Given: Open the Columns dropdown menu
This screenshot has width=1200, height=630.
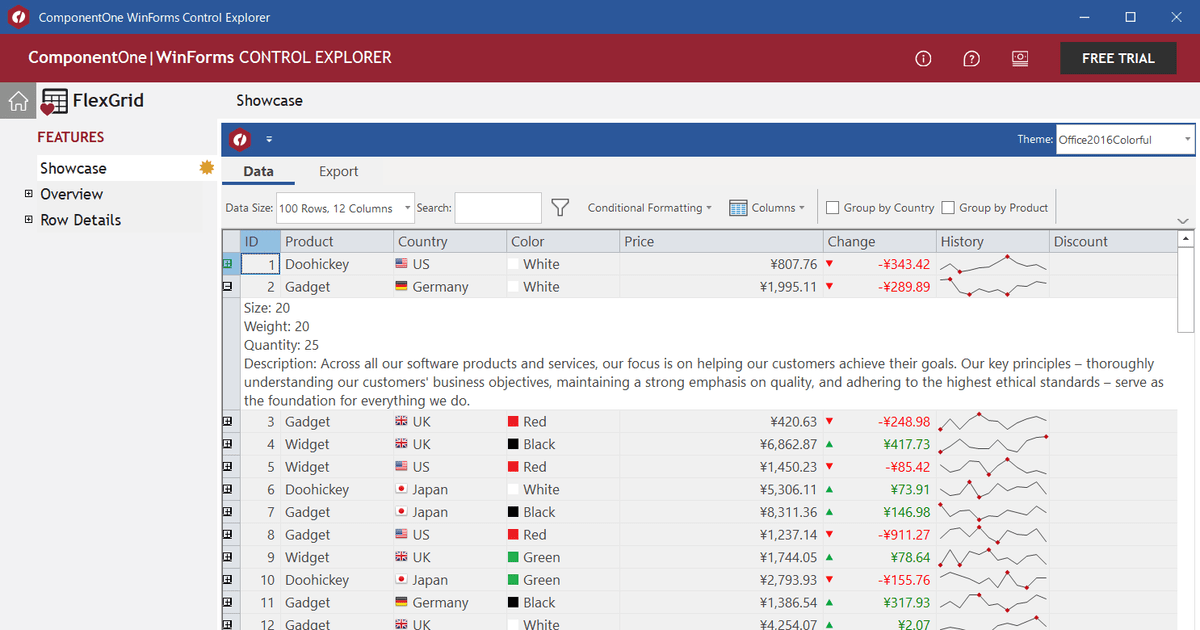Looking at the screenshot, I should (x=767, y=208).
